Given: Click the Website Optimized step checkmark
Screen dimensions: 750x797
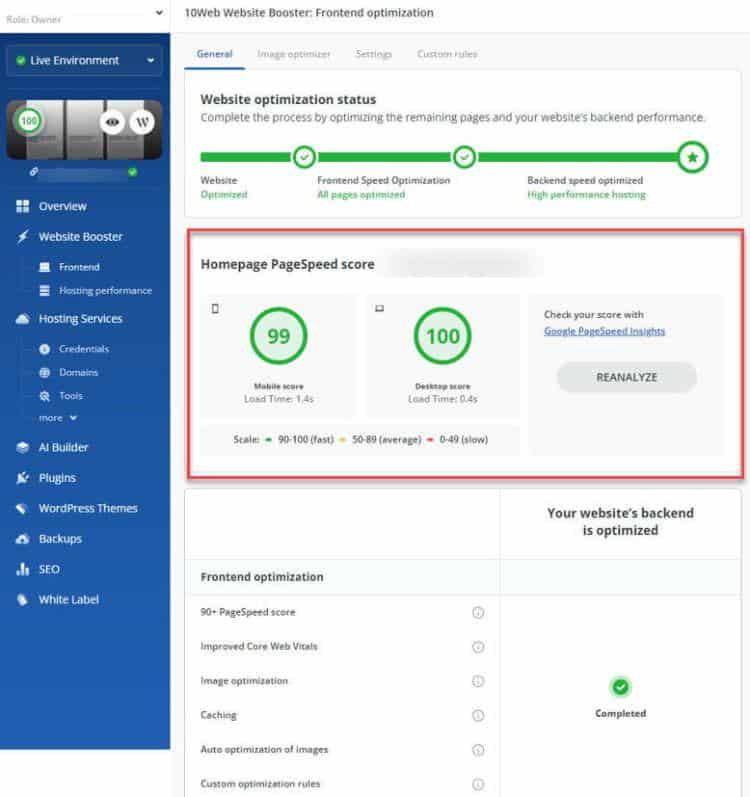Looking at the screenshot, I should point(304,157).
